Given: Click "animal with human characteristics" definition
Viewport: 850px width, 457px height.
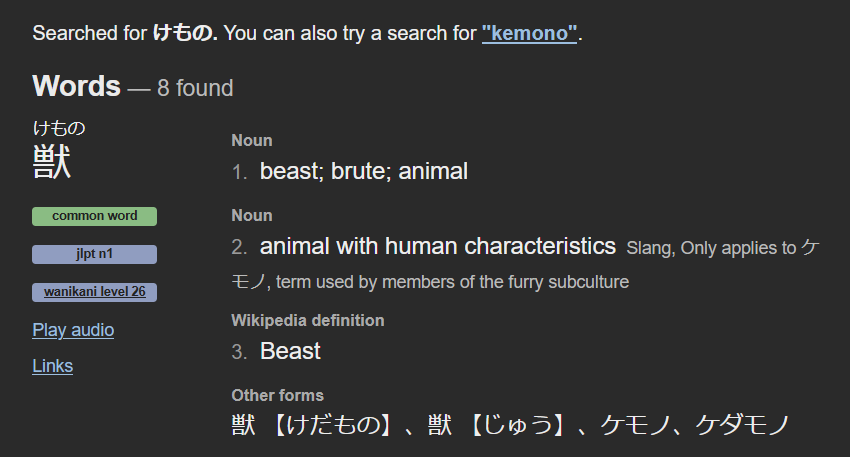Looking at the screenshot, I should (437, 246).
